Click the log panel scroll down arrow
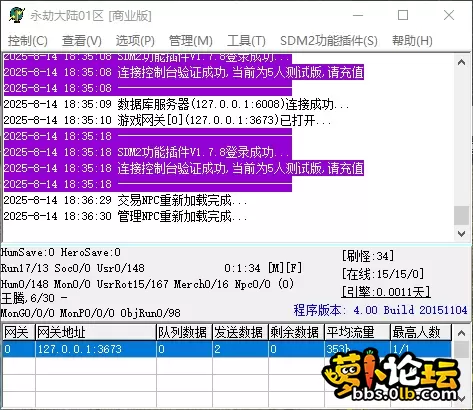The image size is (473, 410). pos(462,234)
